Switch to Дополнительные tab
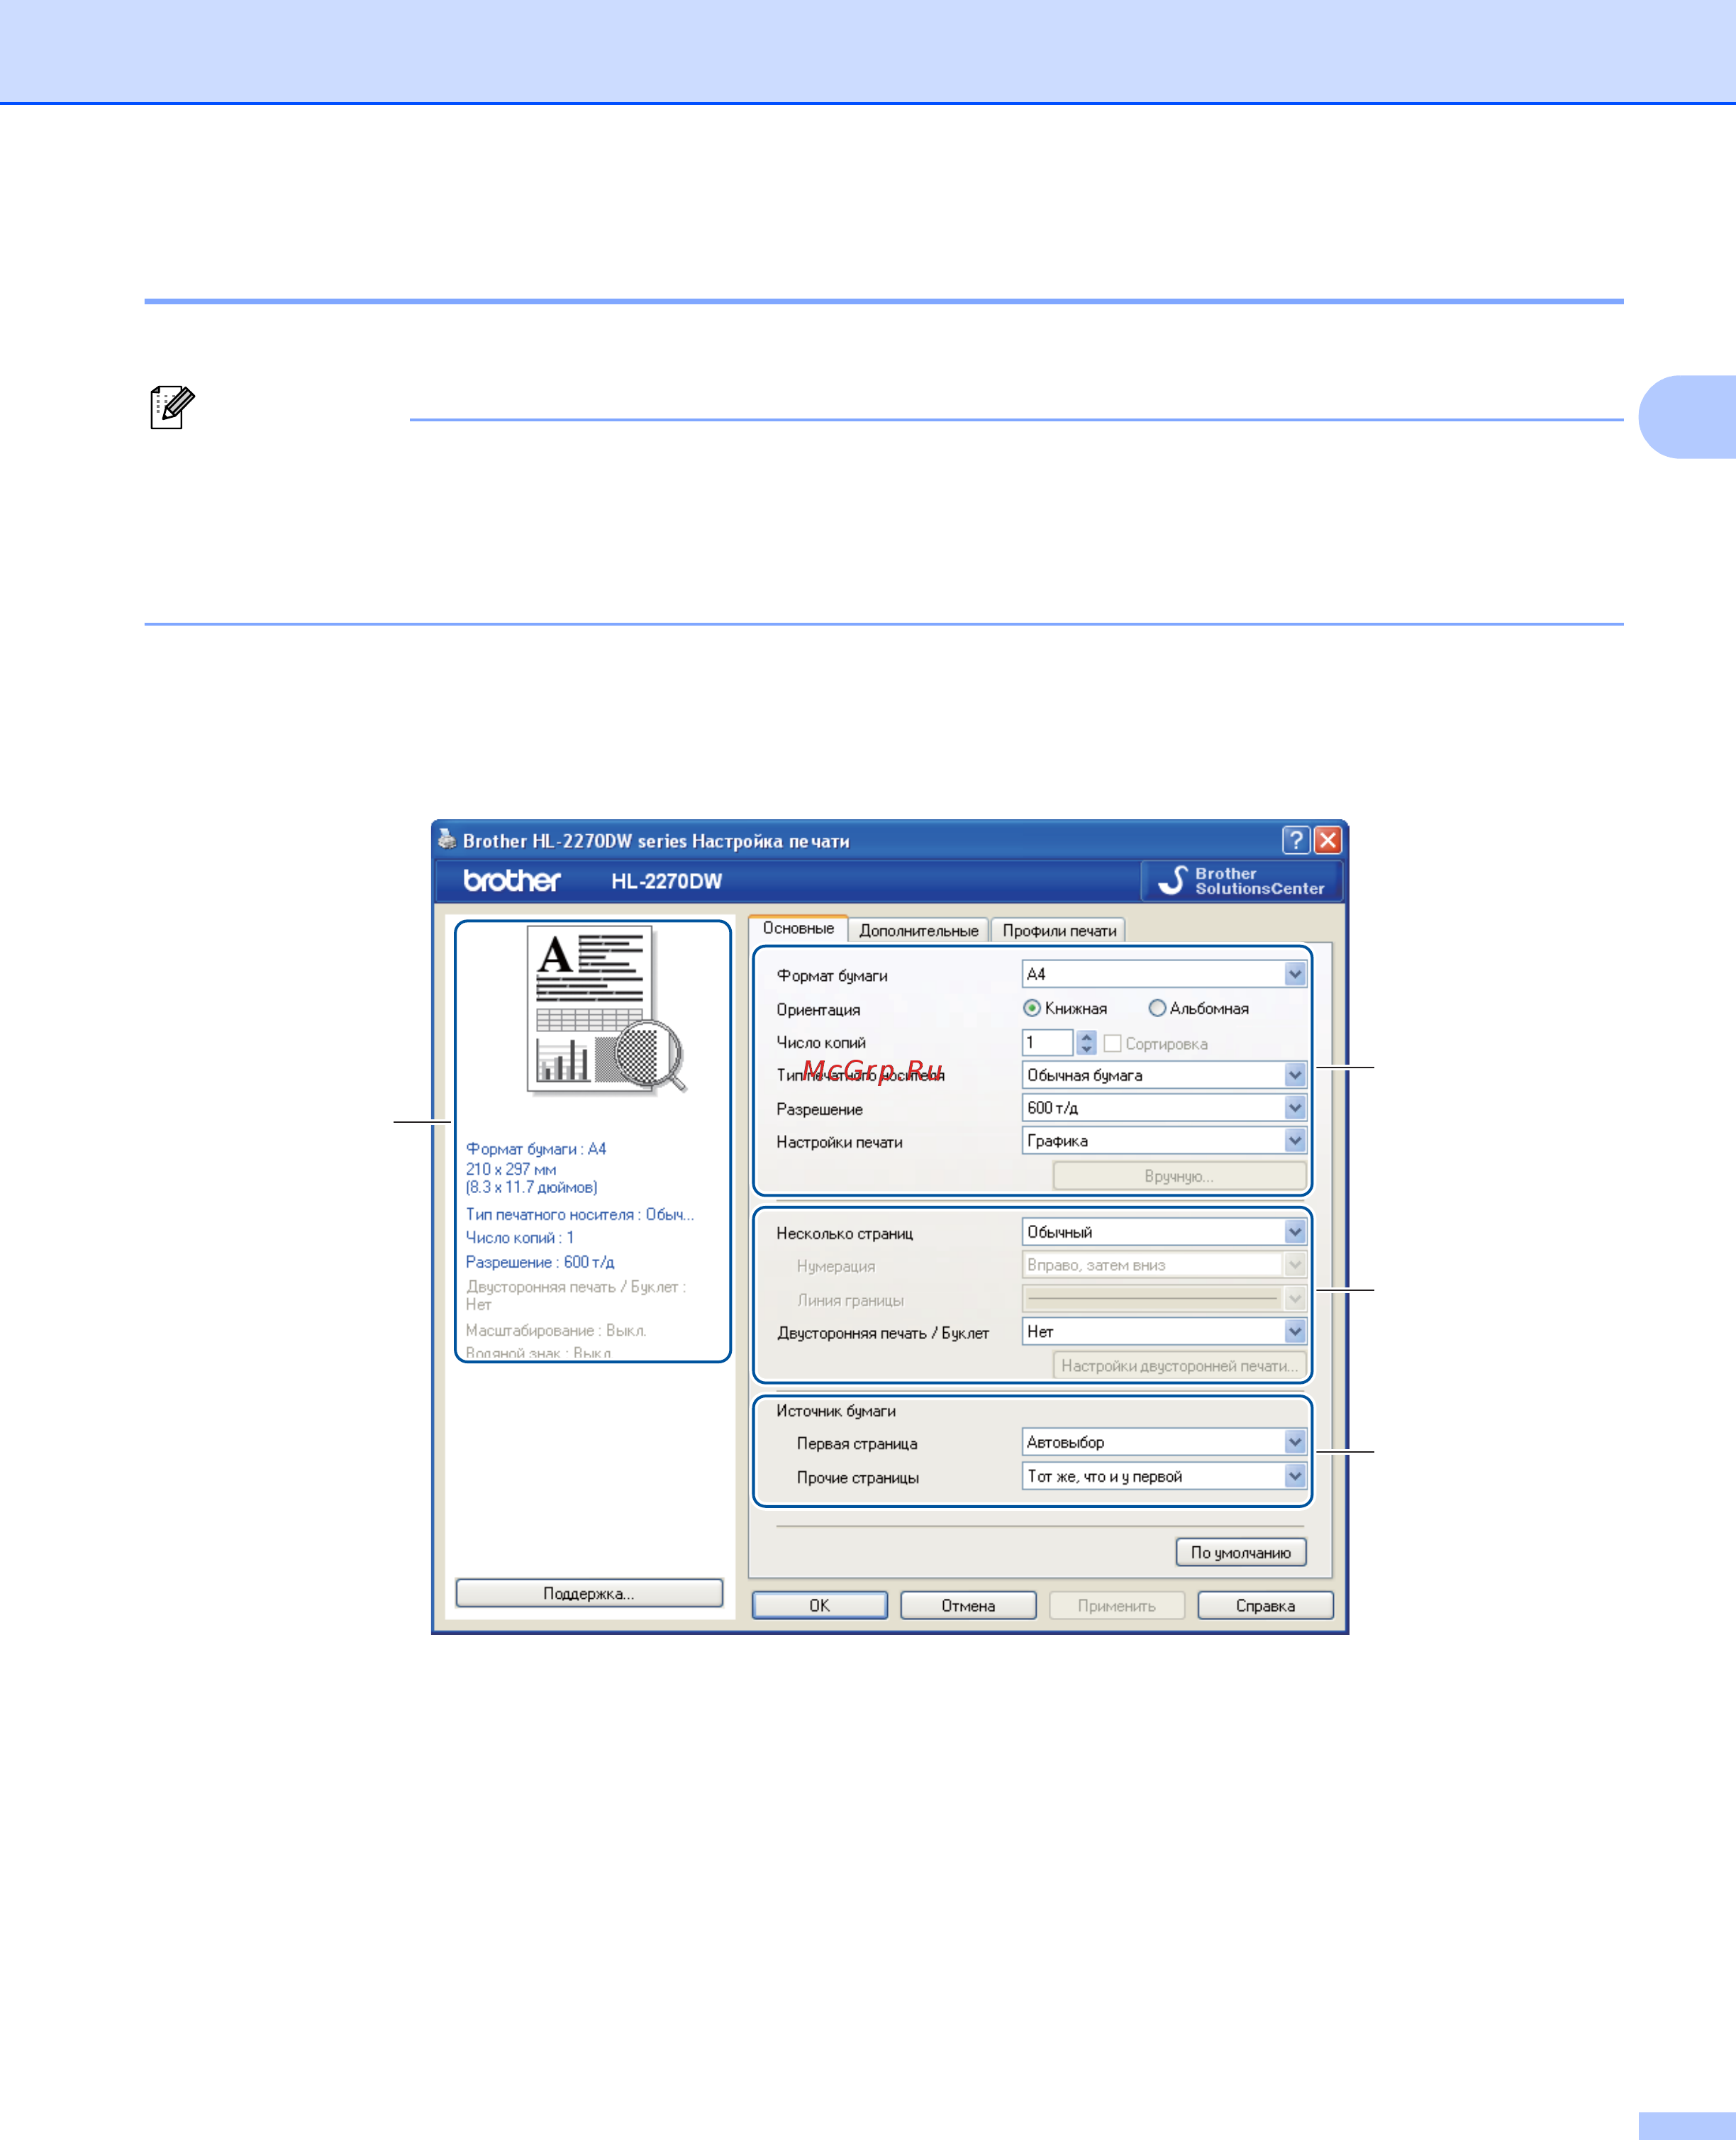Viewport: 1736px width, 2140px height. tap(918, 930)
